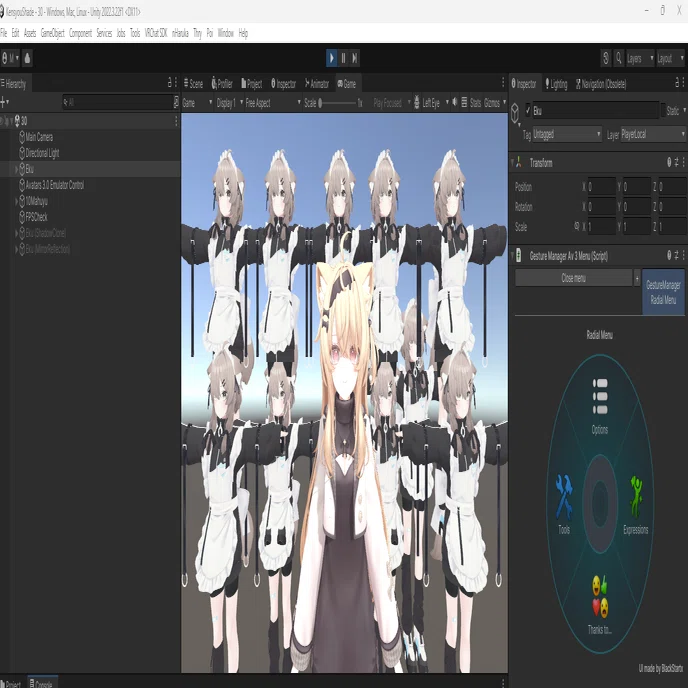Open the Game/Simulator view dropdown
The height and width of the screenshot is (688, 688).
point(197,103)
